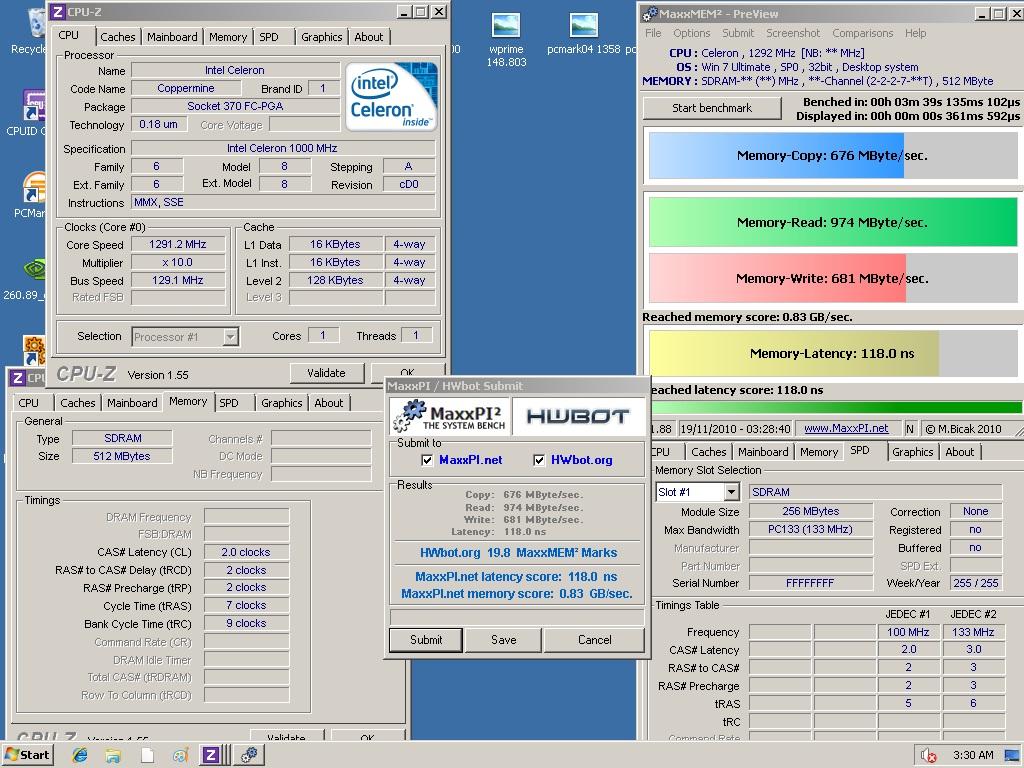Open the File menu in MaxxMEM²
The width and height of the screenshot is (1024, 768).
click(653, 33)
